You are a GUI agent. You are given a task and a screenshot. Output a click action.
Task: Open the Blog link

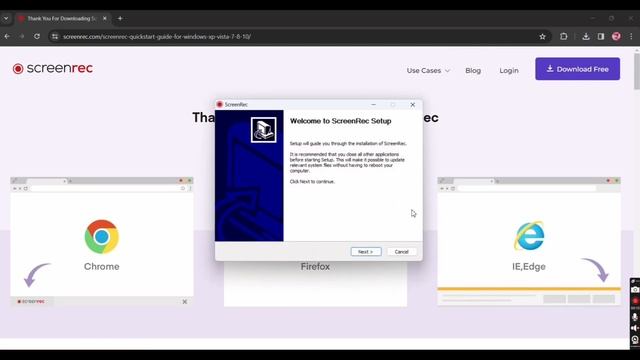coord(473,71)
